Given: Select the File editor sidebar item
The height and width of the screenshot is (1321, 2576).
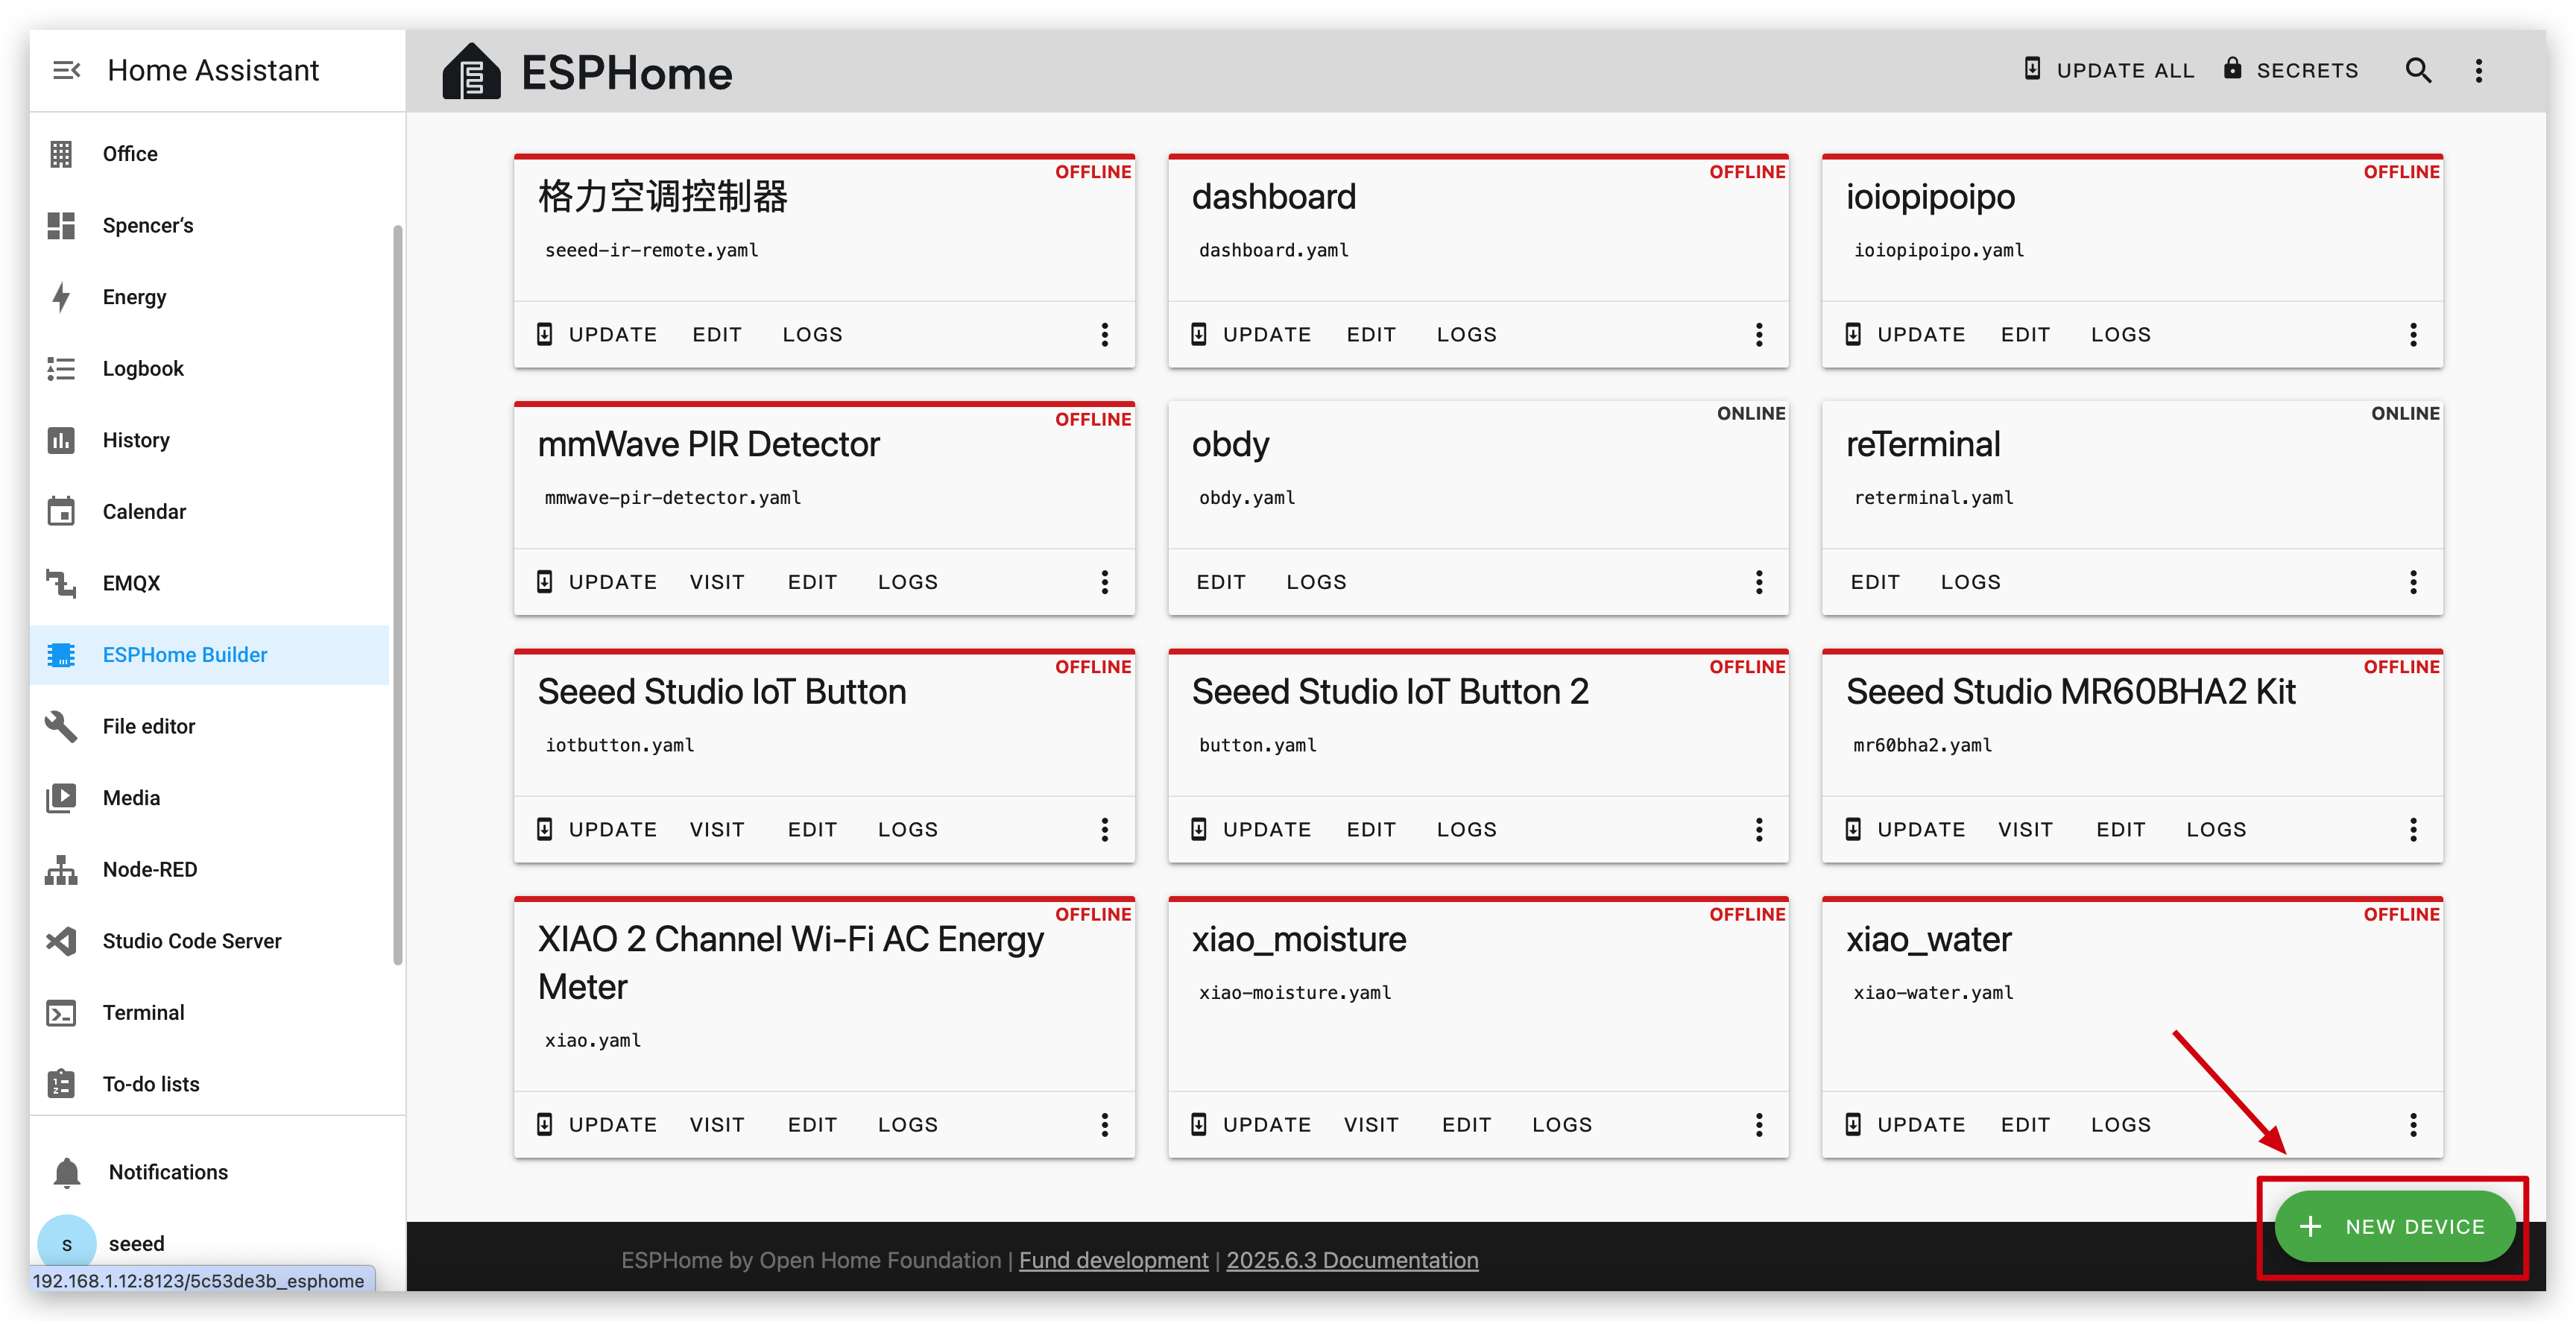Looking at the screenshot, I should click(210, 726).
